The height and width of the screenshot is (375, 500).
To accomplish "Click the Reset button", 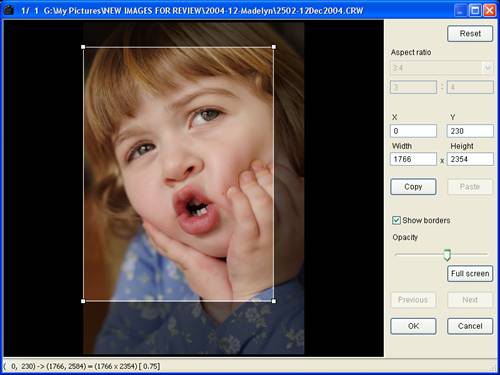I will (470, 34).
